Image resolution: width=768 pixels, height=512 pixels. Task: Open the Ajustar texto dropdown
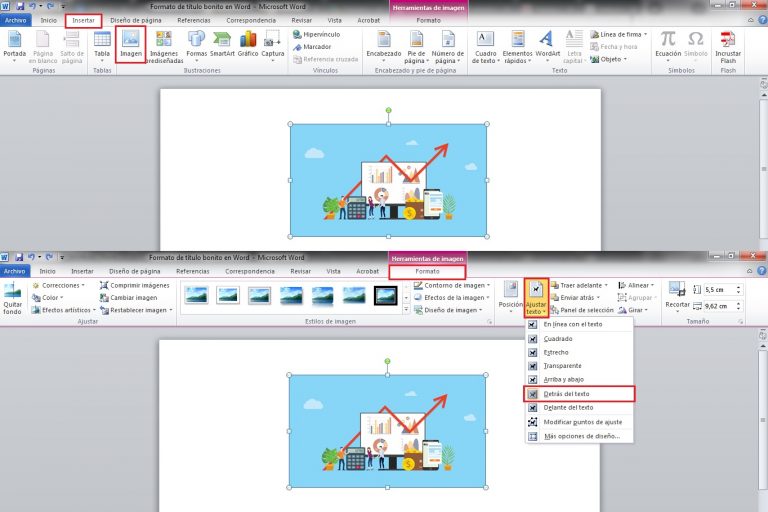click(537, 298)
